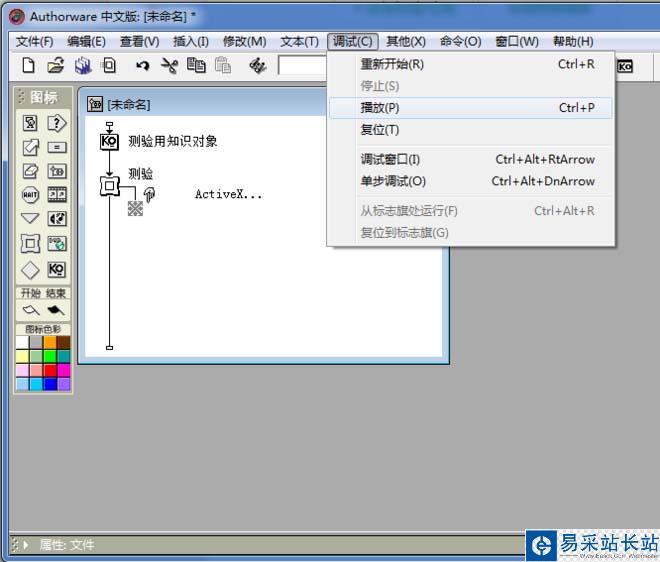
Task: Select the Knowledge Object icon in the palette
Action: [57, 269]
